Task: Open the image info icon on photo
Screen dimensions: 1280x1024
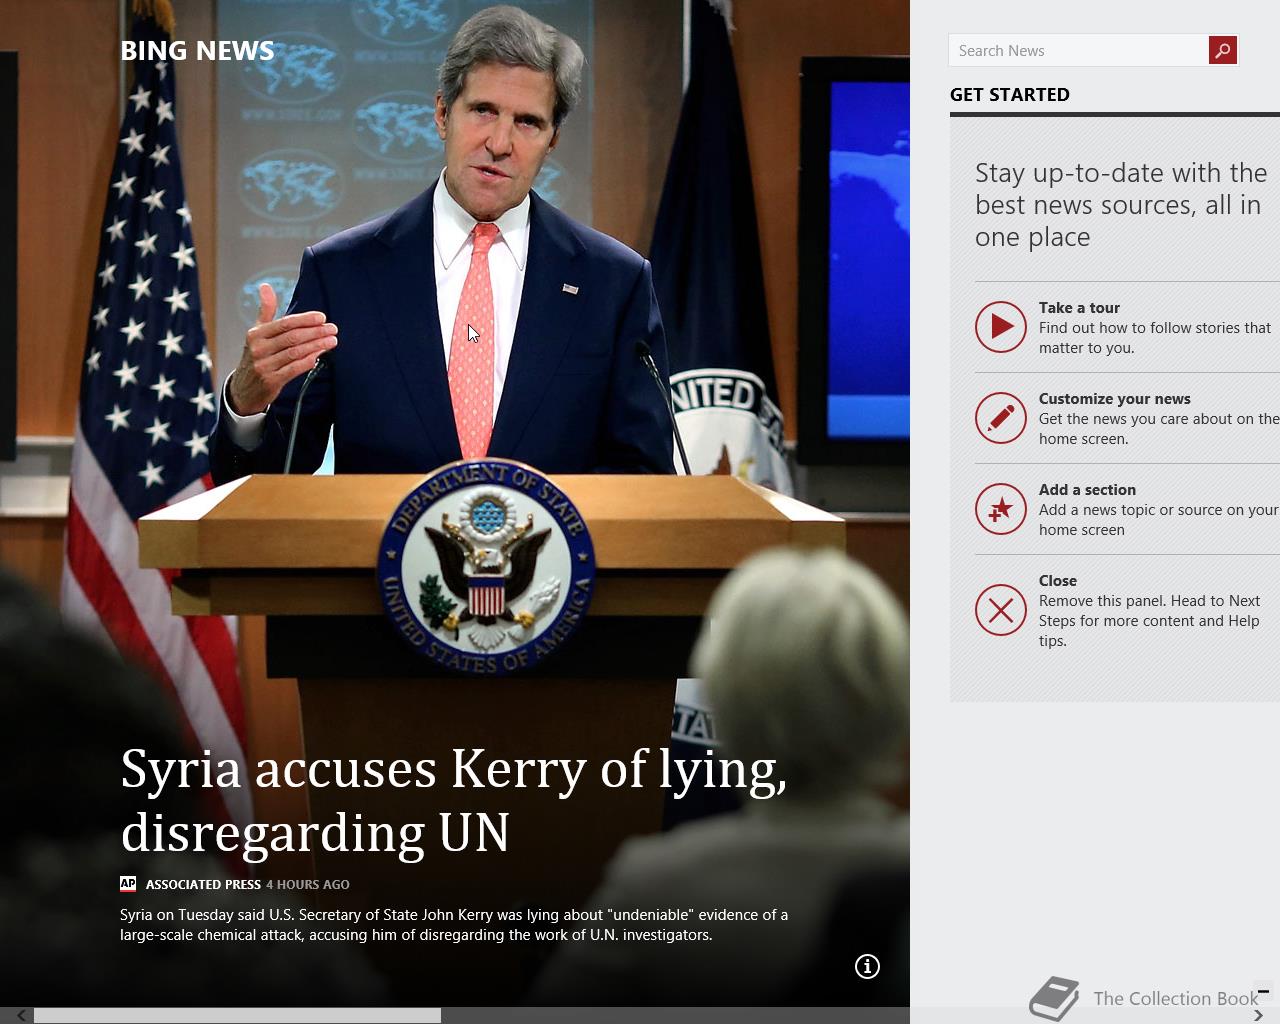Action: [867, 966]
